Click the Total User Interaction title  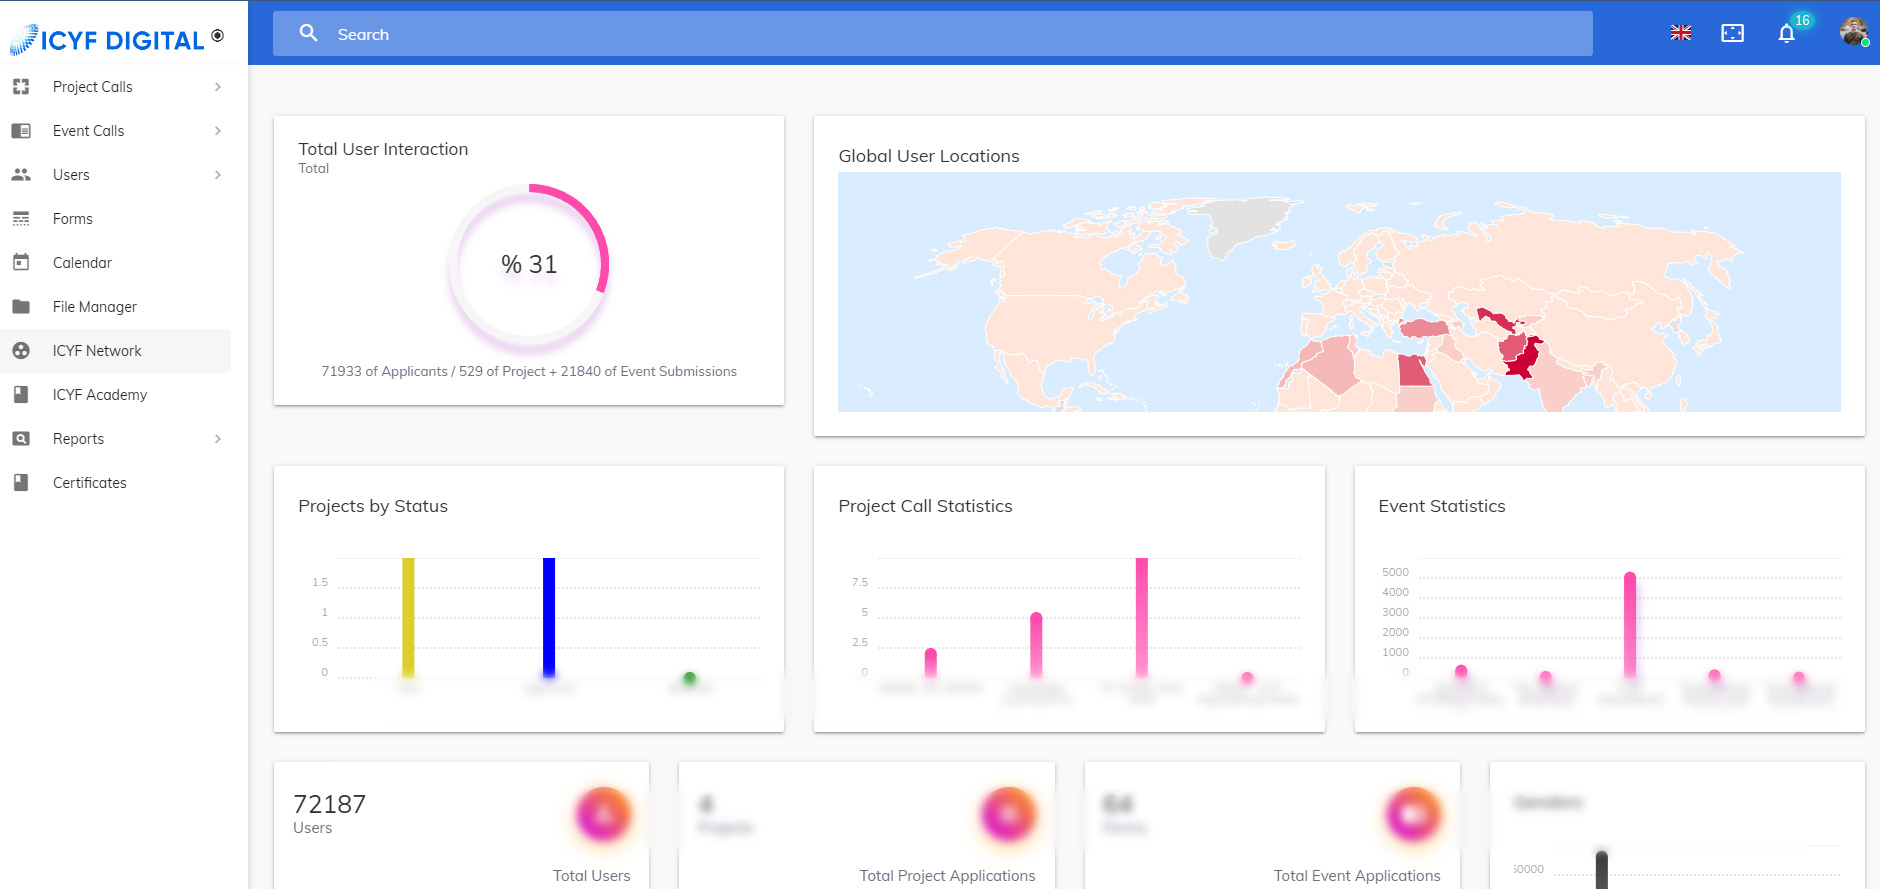(x=383, y=149)
